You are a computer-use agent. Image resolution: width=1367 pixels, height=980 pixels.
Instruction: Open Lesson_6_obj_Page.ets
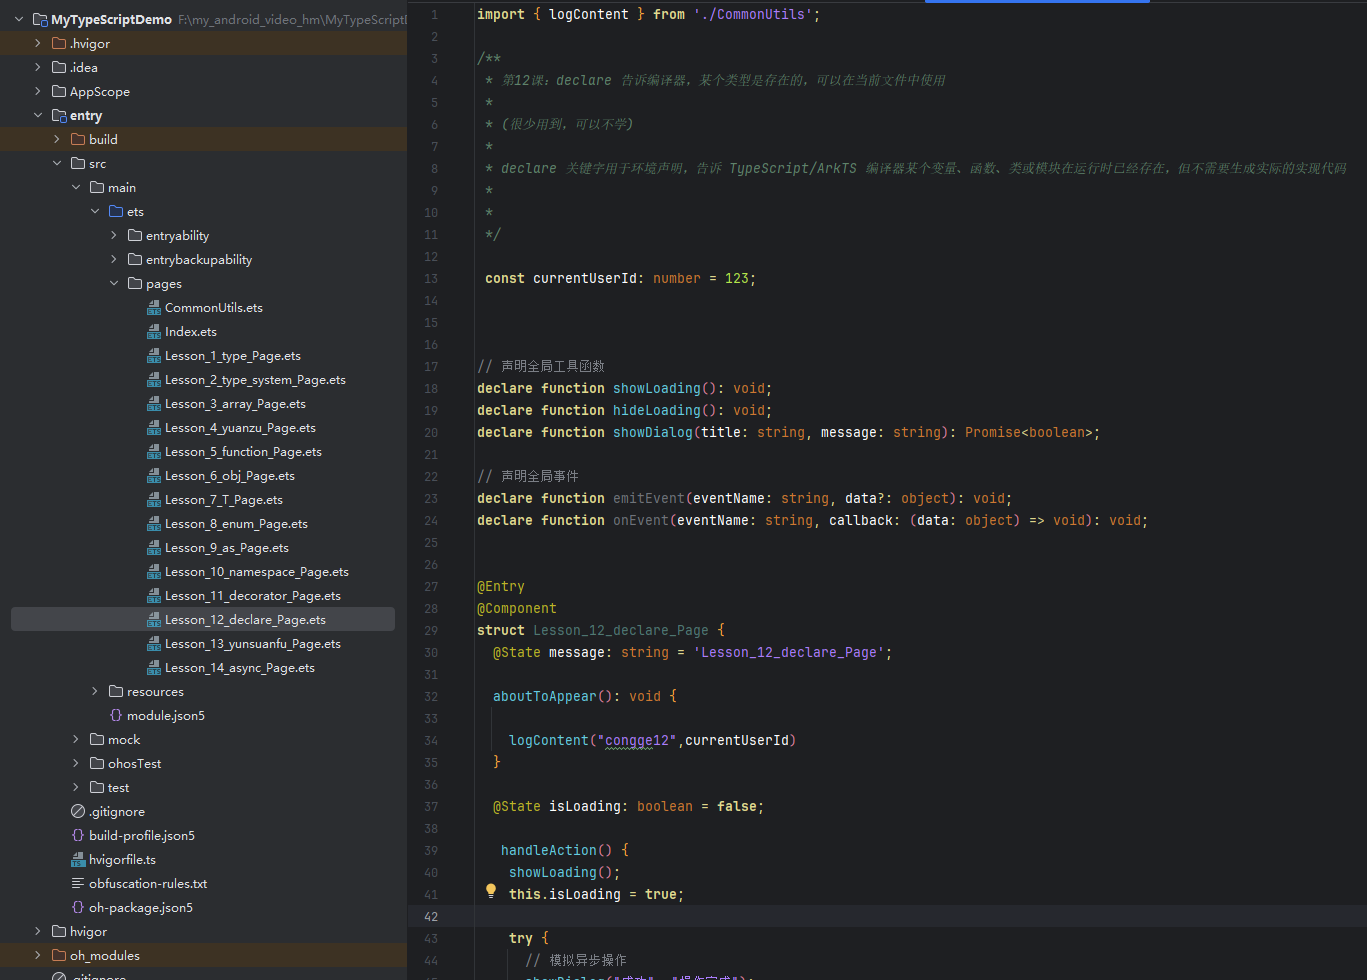[230, 476]
